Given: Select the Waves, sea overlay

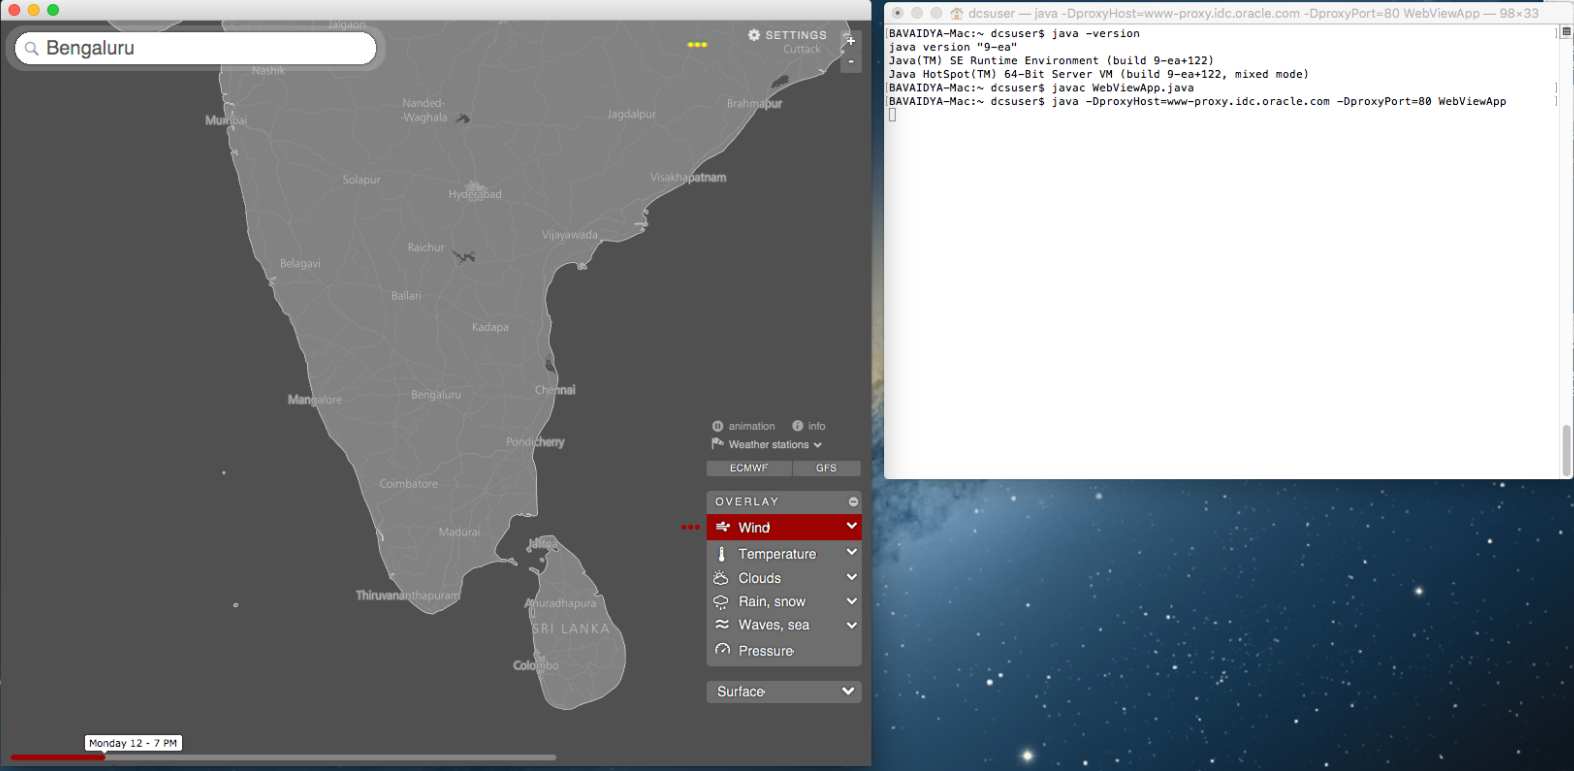Looking at the screenshot, I should point(773,625).
